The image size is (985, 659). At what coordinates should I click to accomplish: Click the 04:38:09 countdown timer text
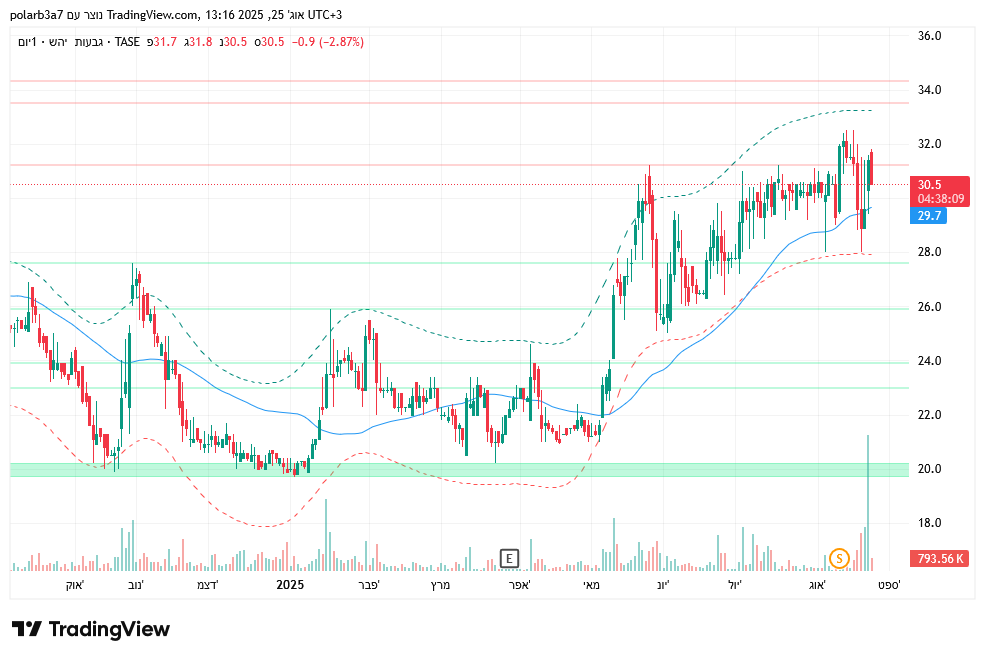point(940,199)
